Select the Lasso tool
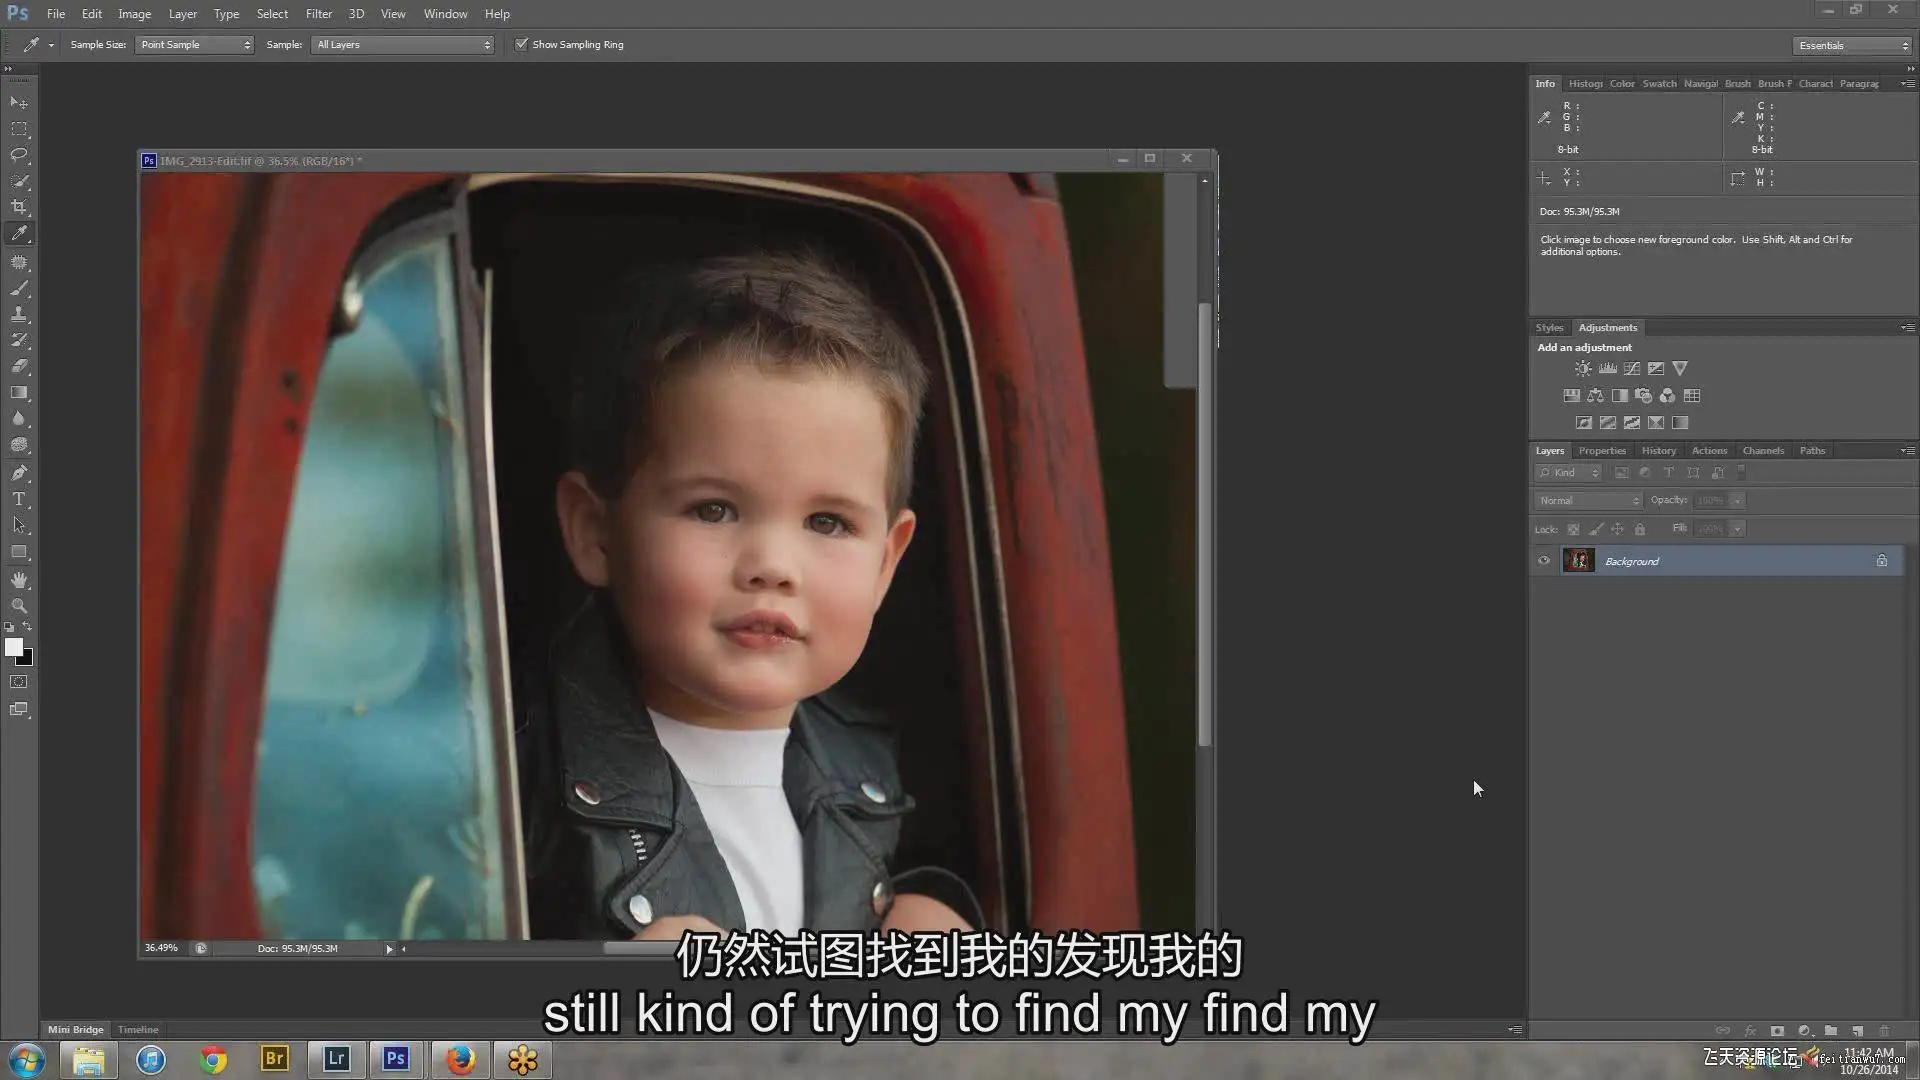Image resolution: width=1920 pixels, height=1080 pixels. (19, 155)
